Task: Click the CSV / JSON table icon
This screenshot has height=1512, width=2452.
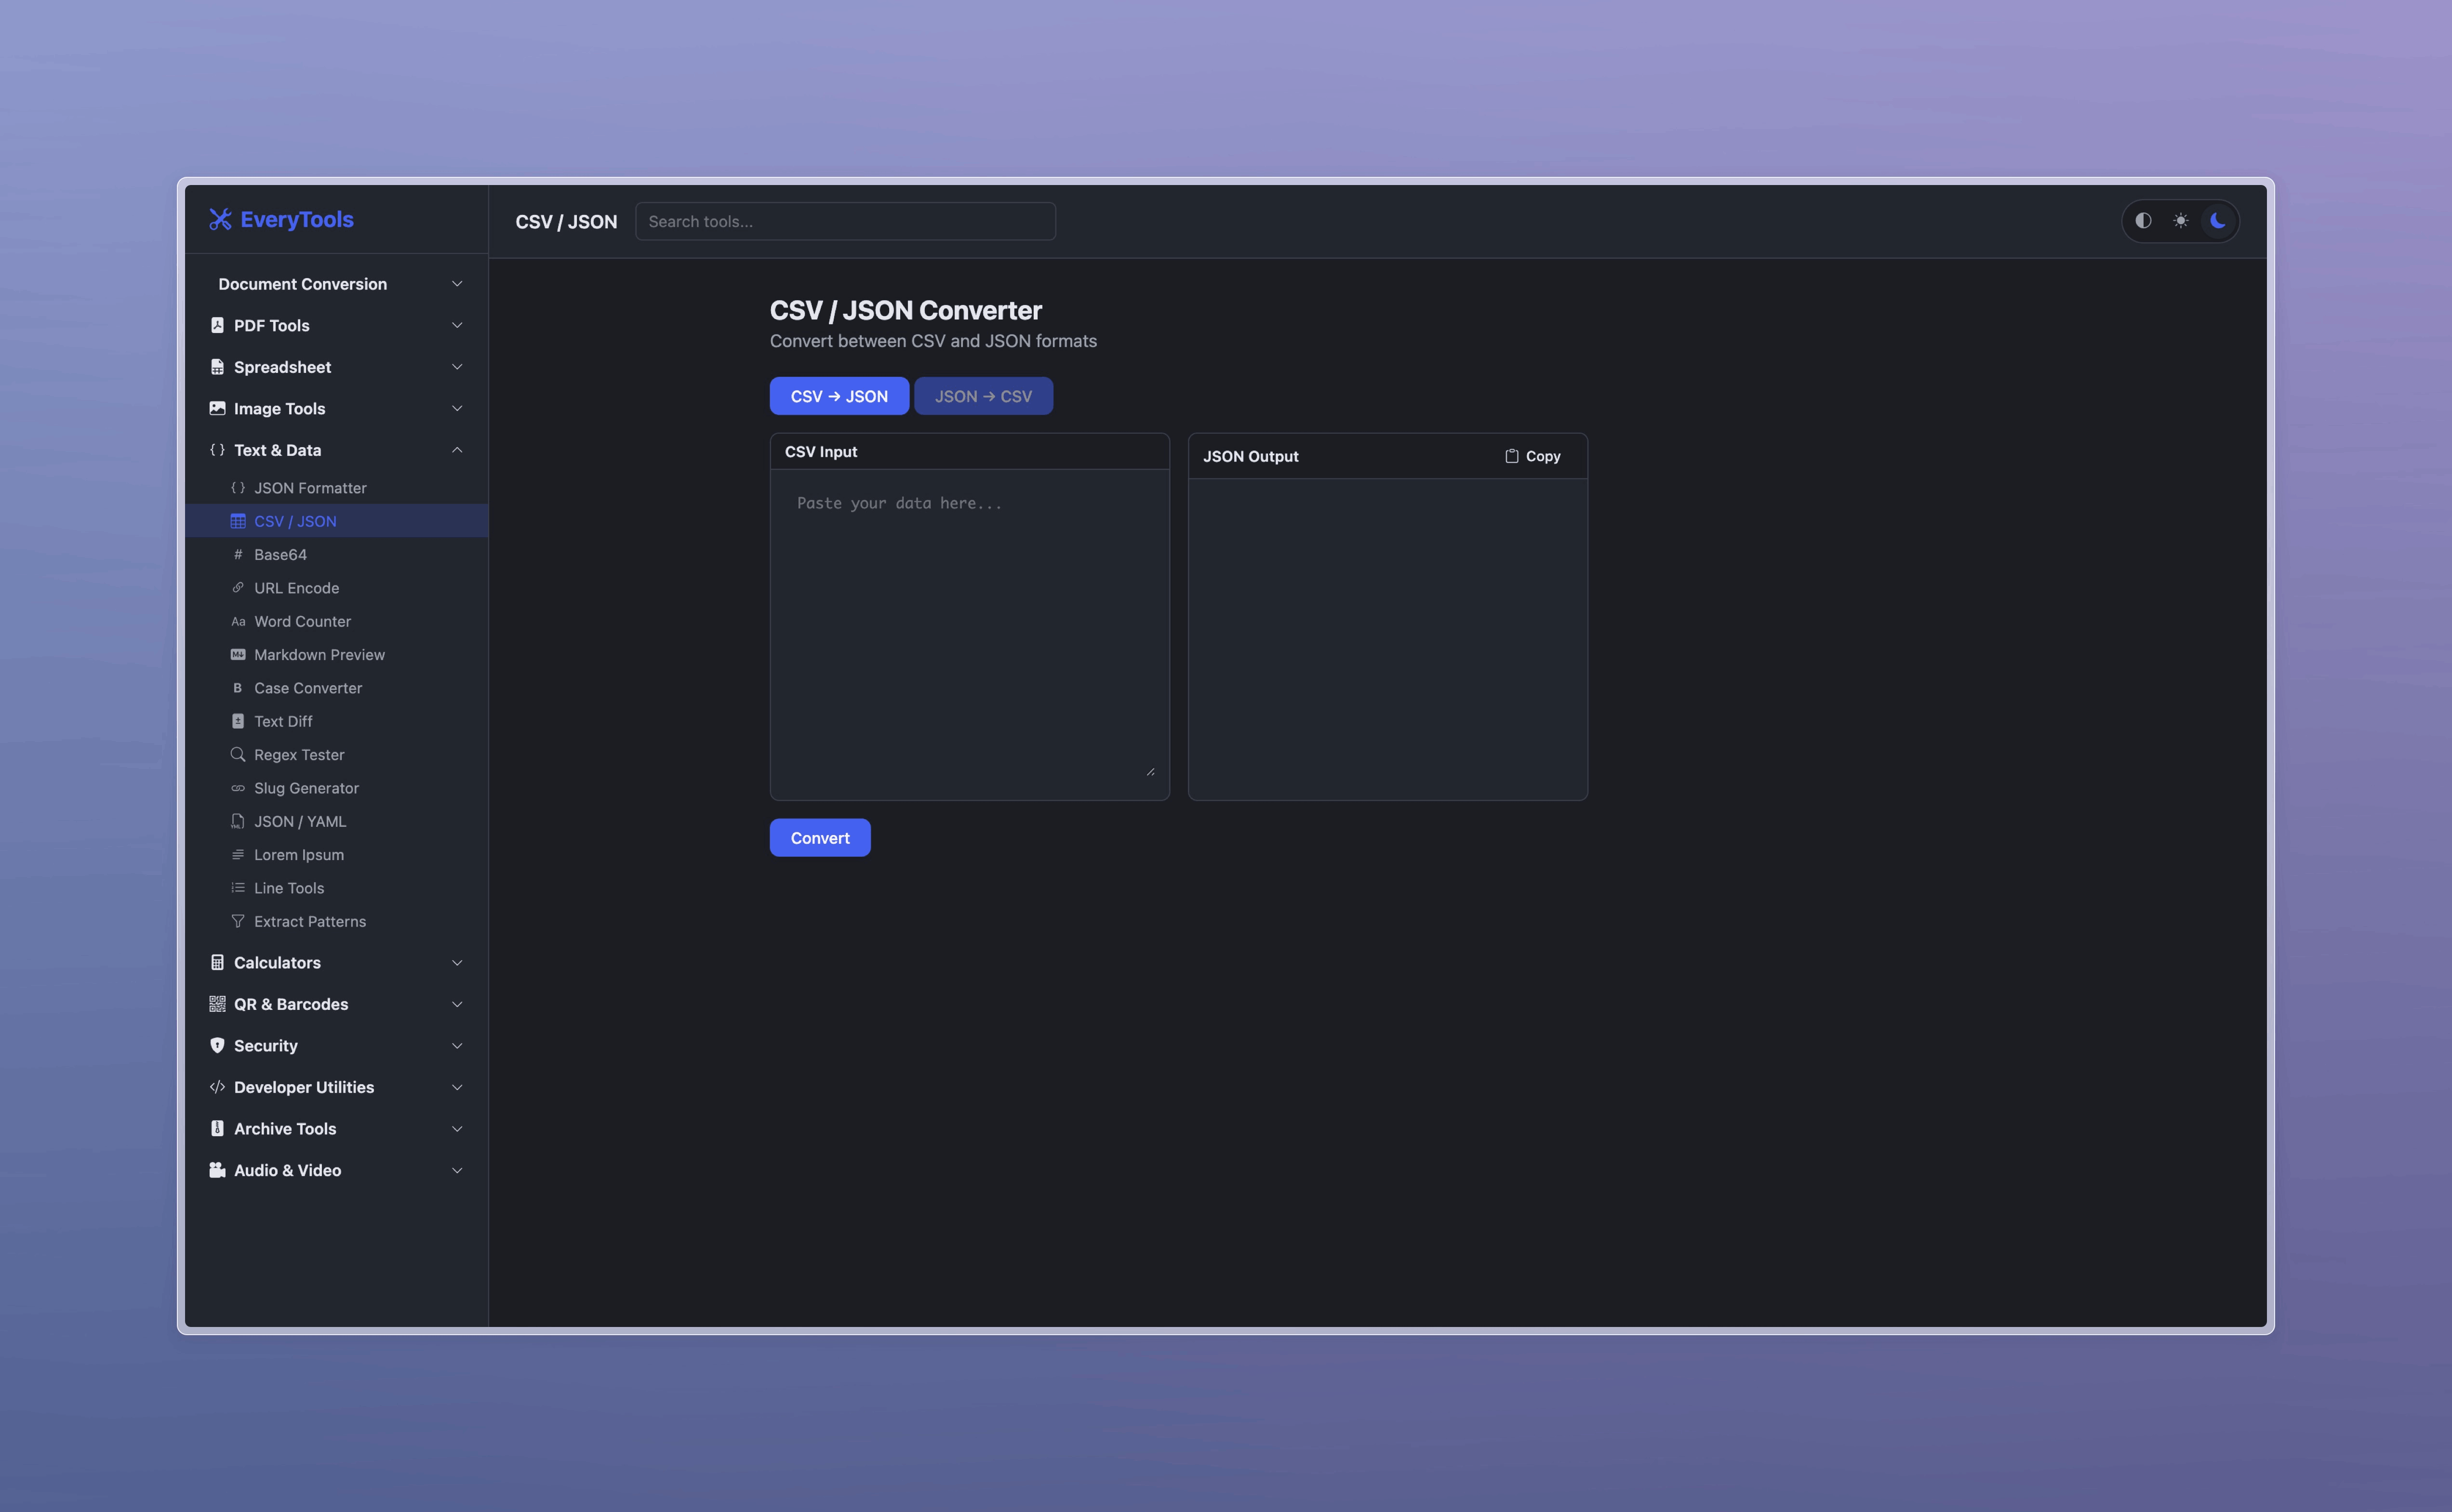Action: (x=238, y=521)
